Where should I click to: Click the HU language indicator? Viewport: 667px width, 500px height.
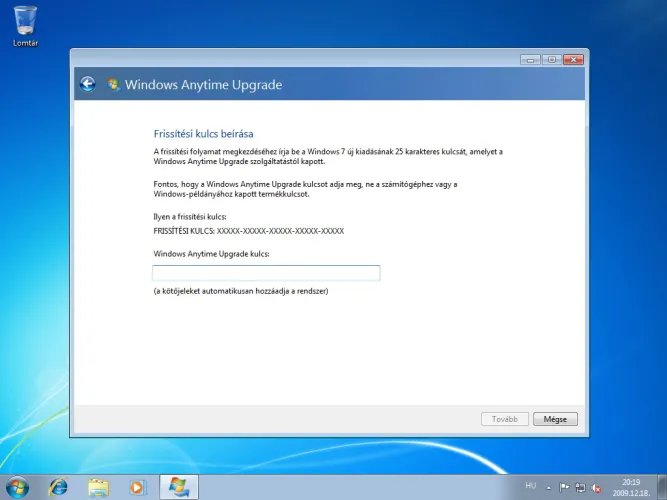530,486
